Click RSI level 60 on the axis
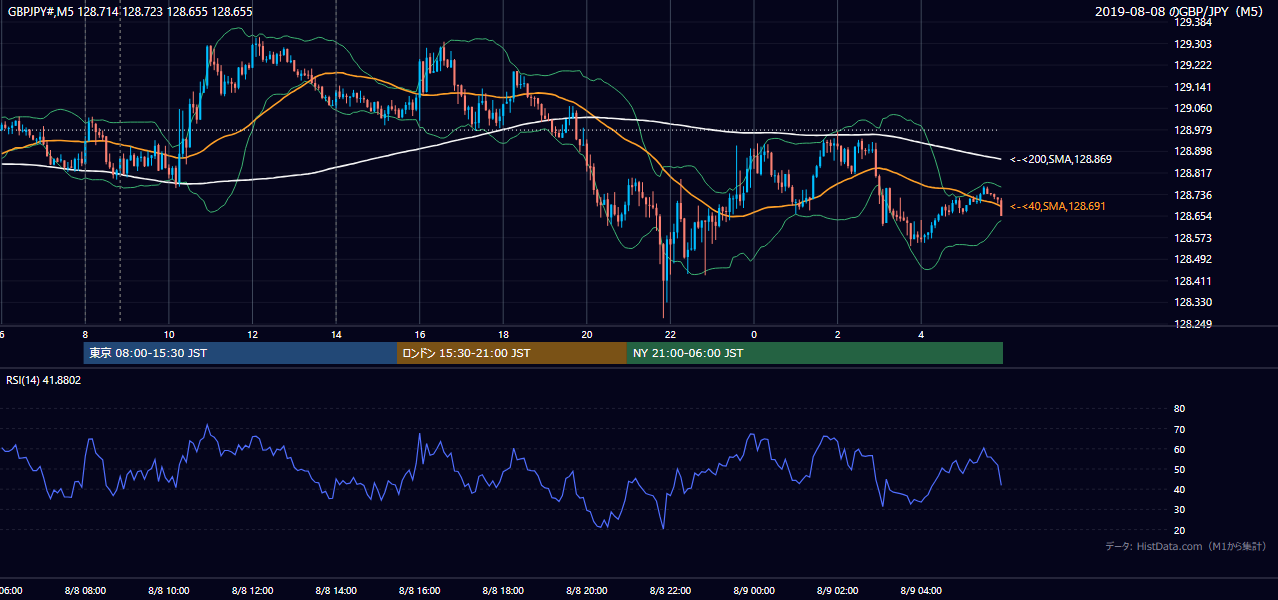 tap(1179, 449)
